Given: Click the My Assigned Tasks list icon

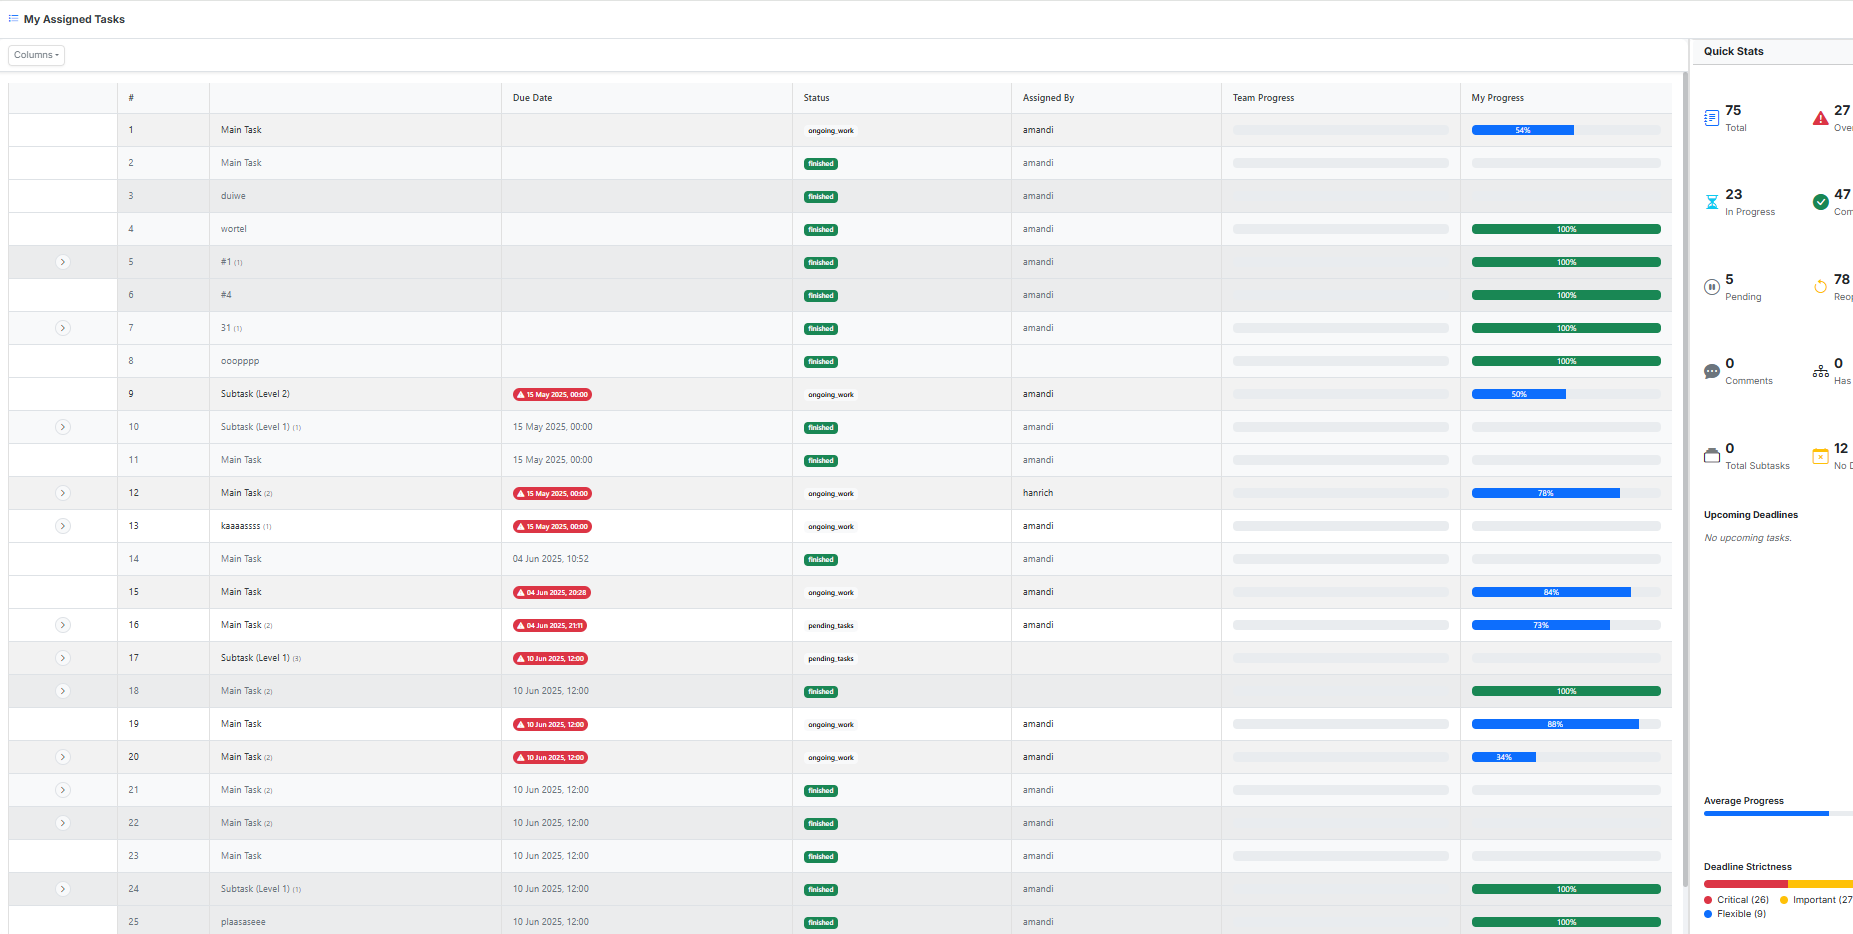Looking at the screenshot, I should click(13, 19).
